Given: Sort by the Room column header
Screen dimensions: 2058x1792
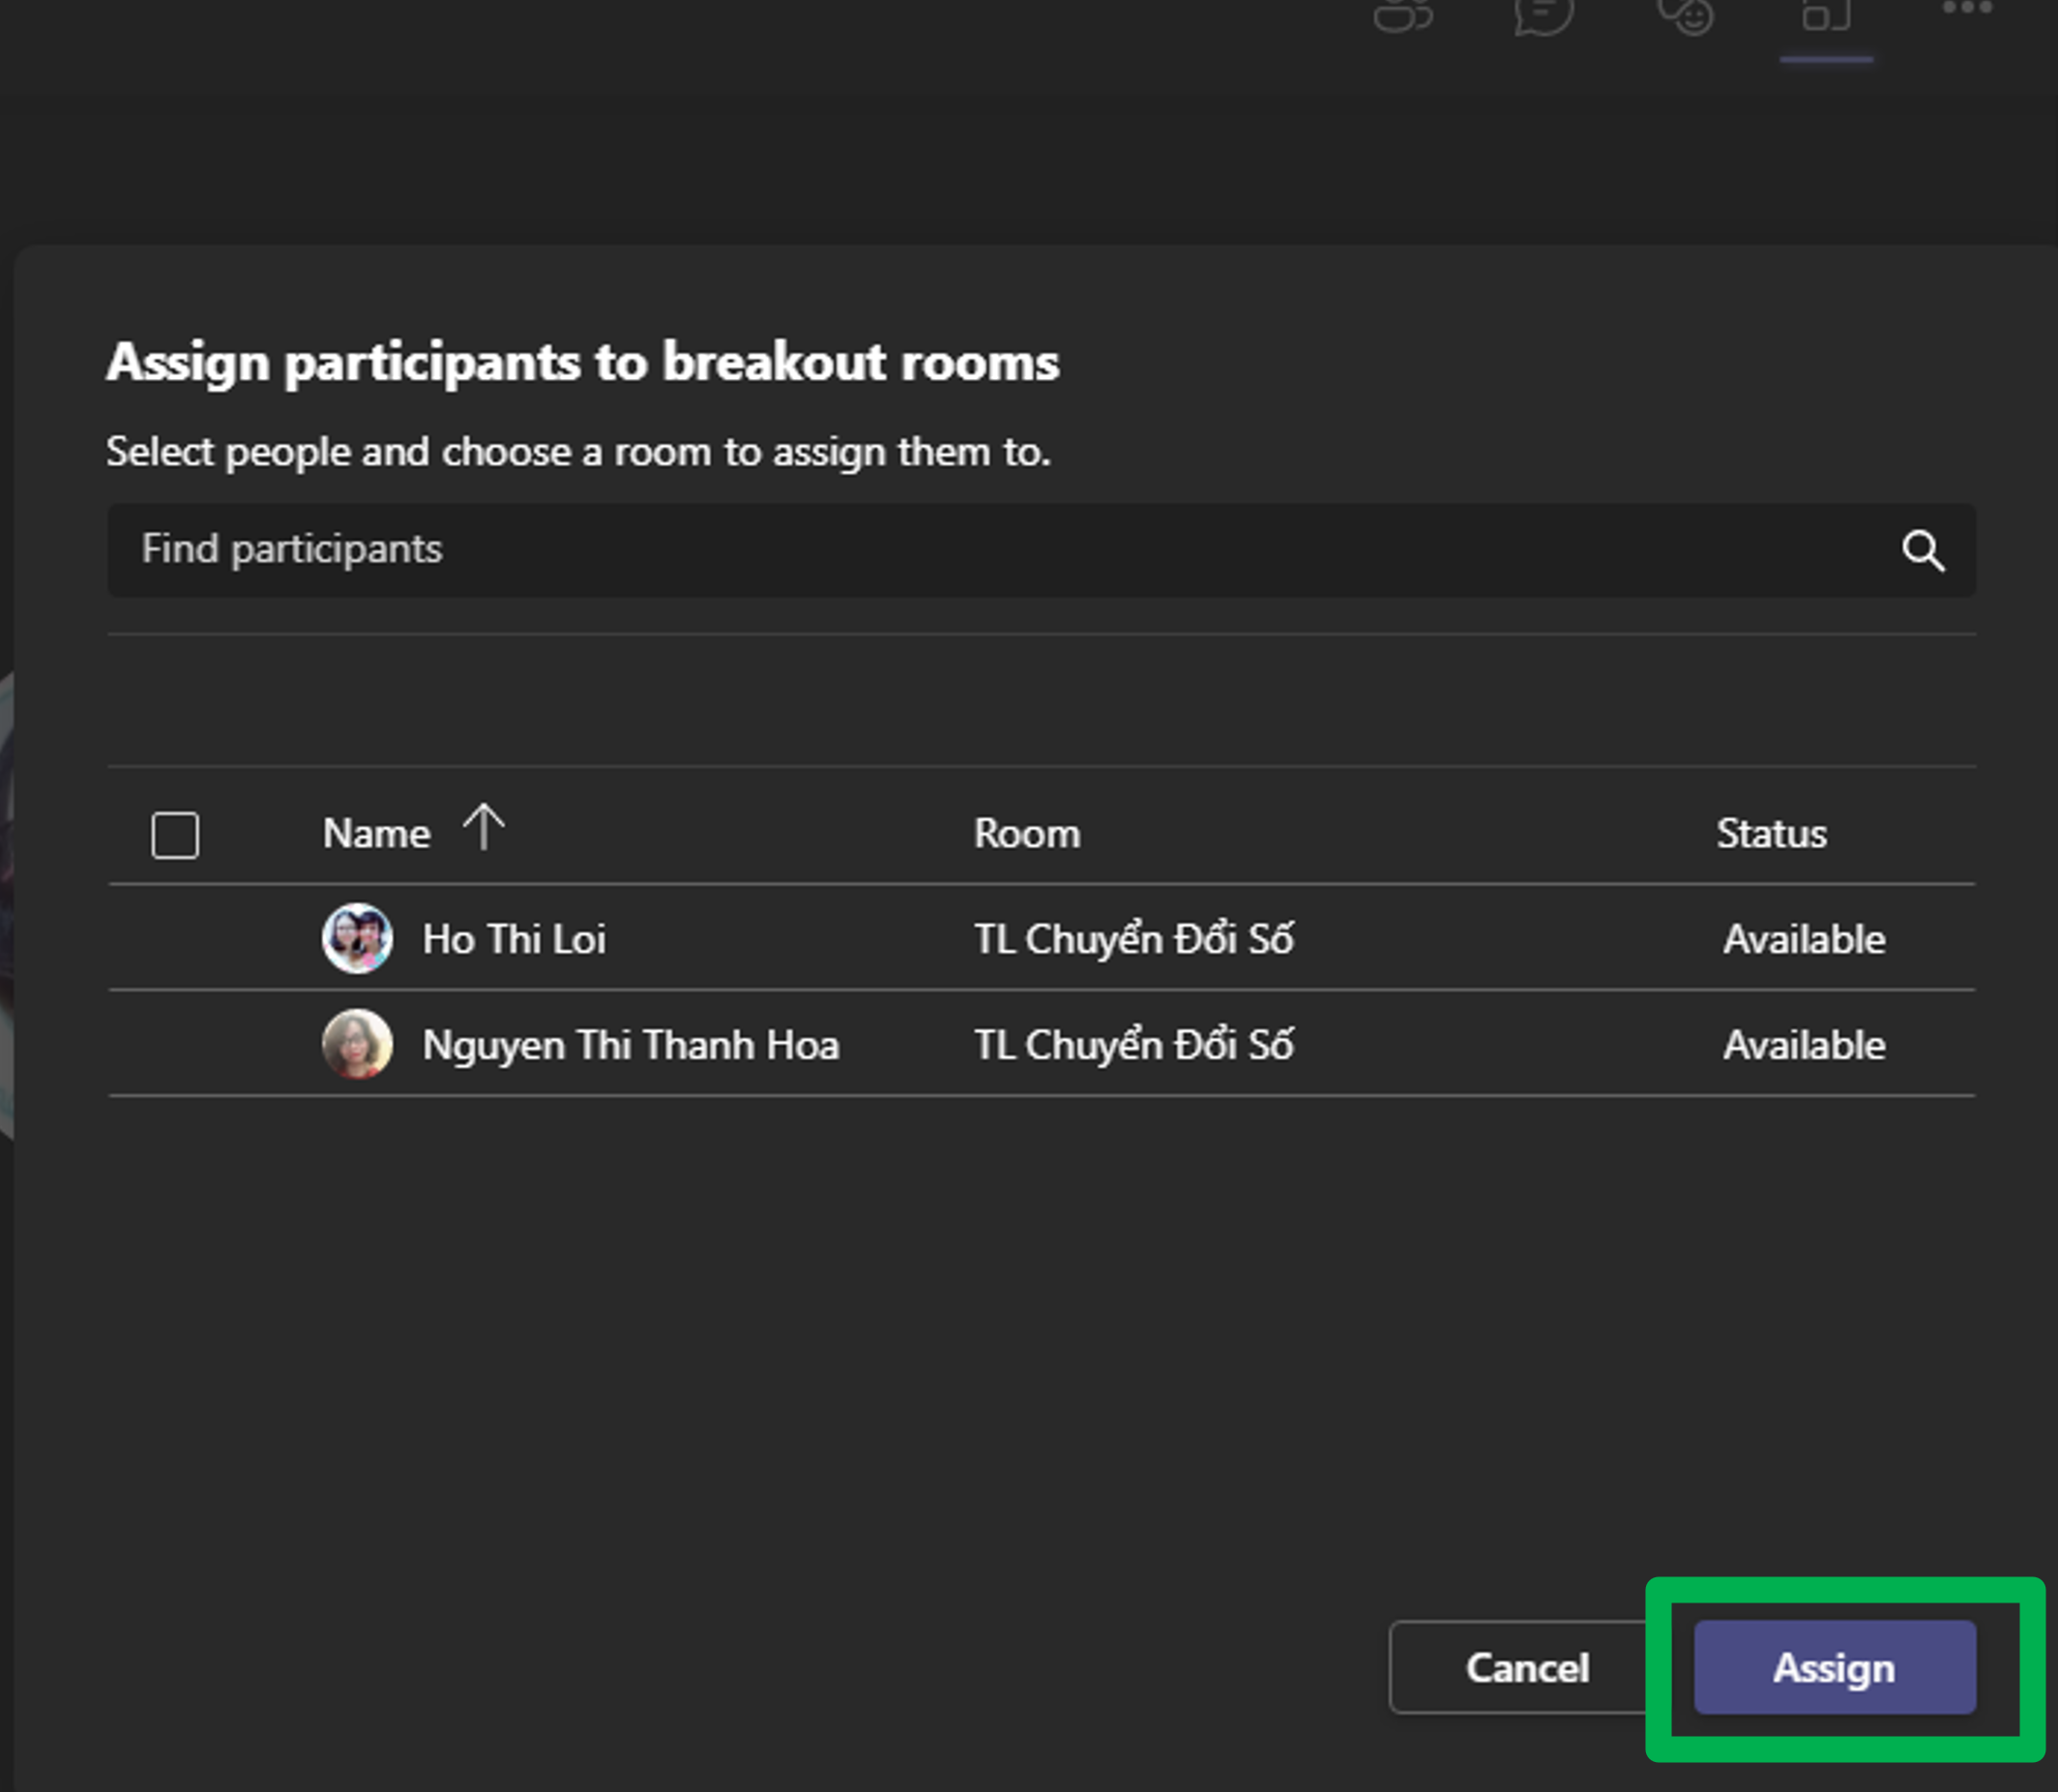Looking at the screenshot, I should pos(1027,833).
